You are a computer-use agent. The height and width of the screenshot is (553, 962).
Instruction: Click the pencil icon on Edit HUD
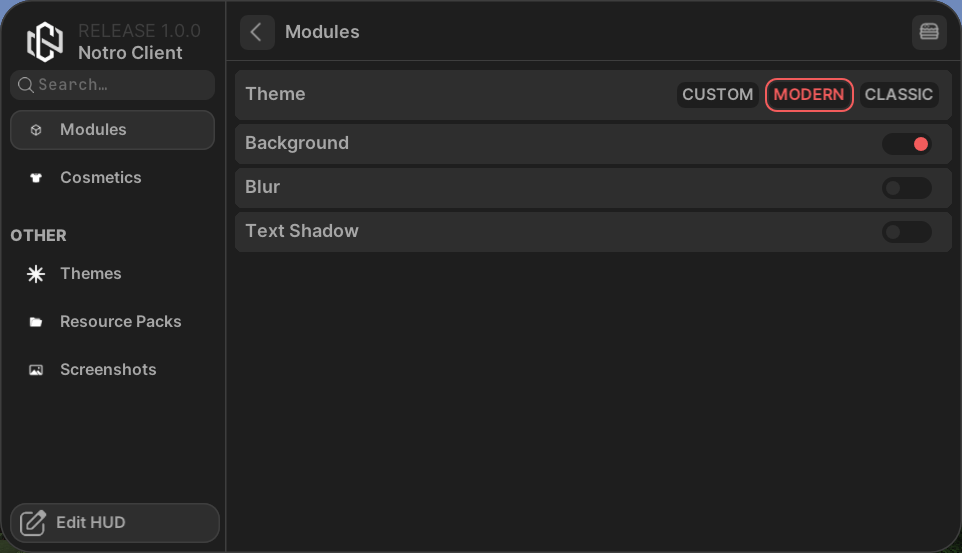coord(34,523)
